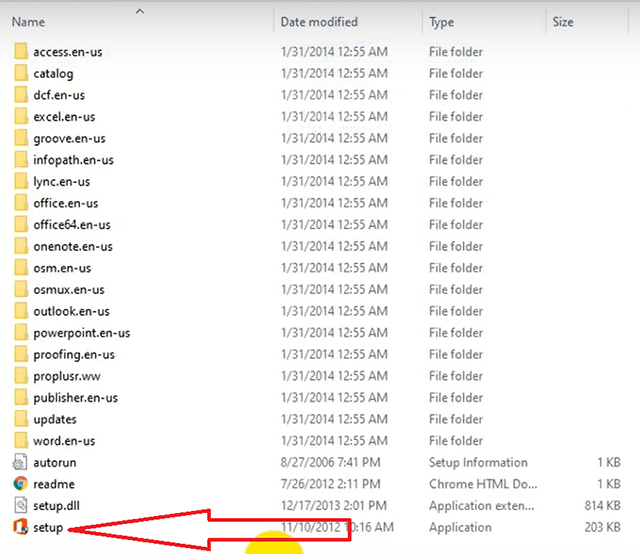The height and width of the screenshot is (554, 640).
Task: Select the setup application Office icon
Action: 21,527
